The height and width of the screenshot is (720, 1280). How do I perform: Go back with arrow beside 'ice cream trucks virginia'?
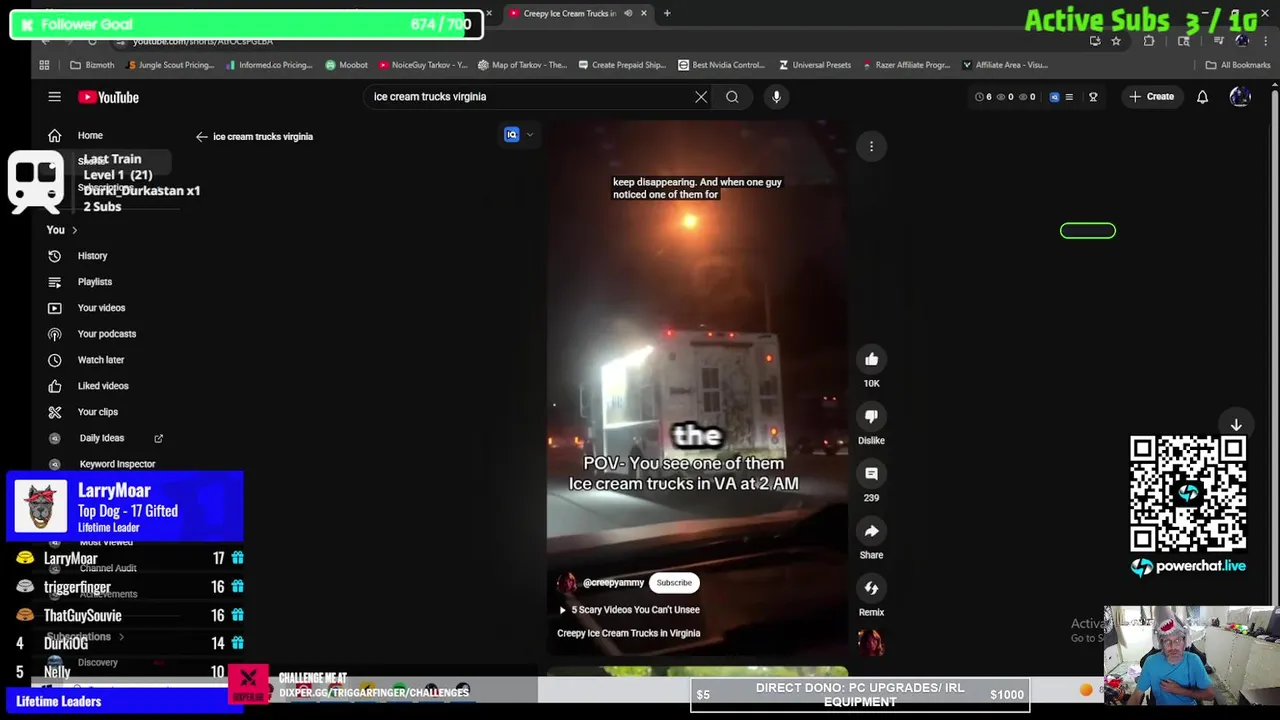(201, 137)
